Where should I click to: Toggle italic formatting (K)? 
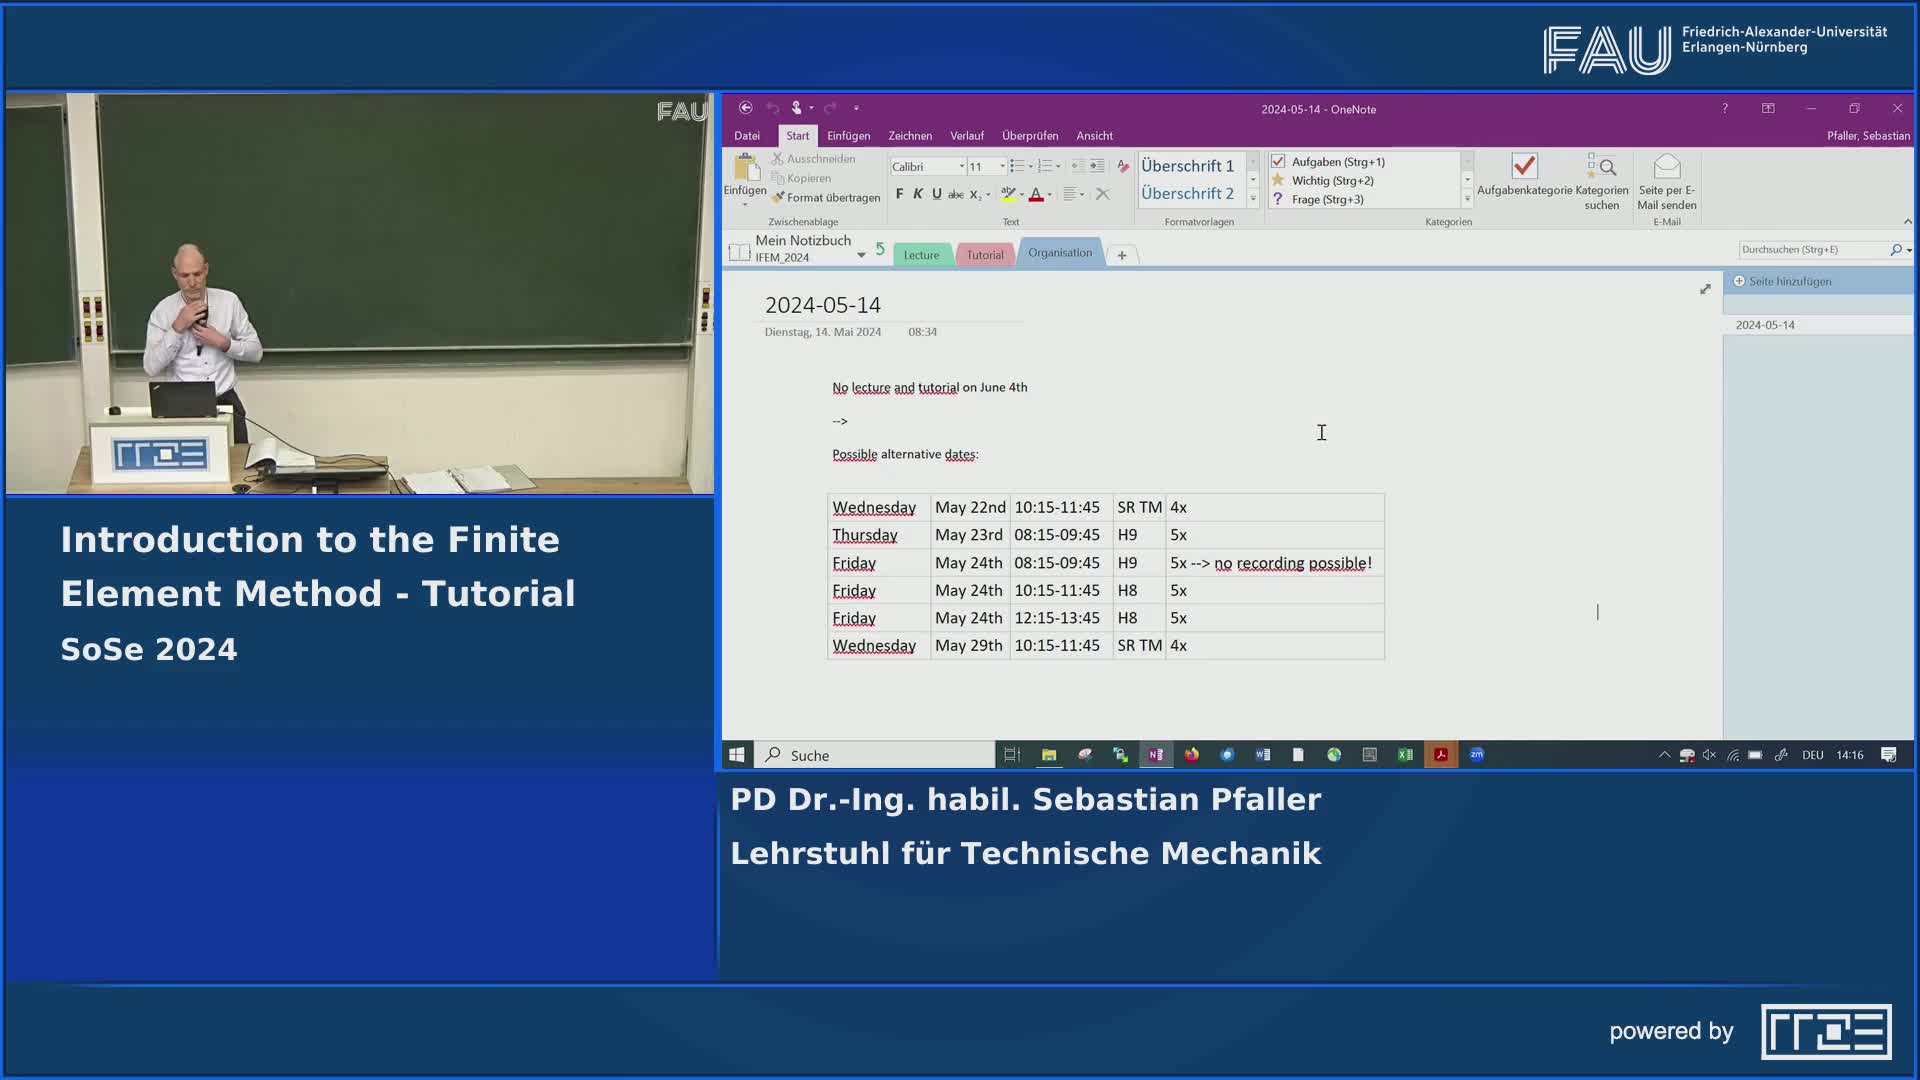tap(918, 194)
